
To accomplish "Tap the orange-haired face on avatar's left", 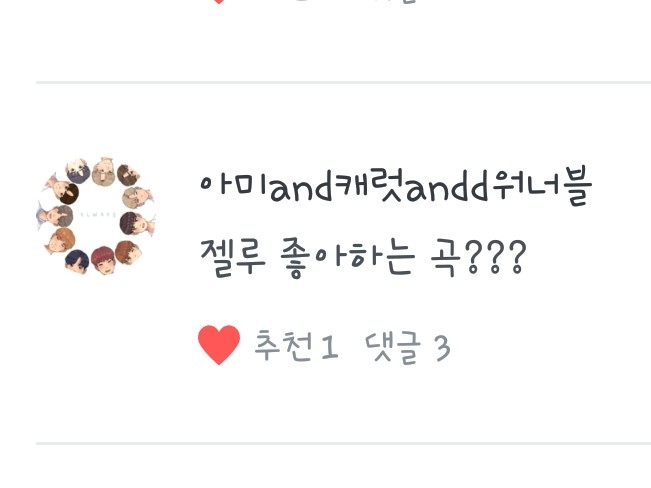I will [x=61, y=241].
